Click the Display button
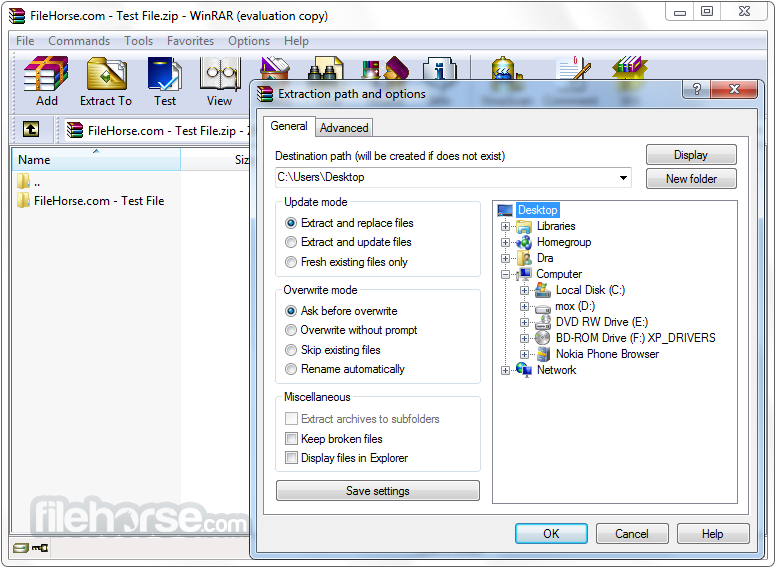The height and width of the screenshot is (568, 776). 691,155
